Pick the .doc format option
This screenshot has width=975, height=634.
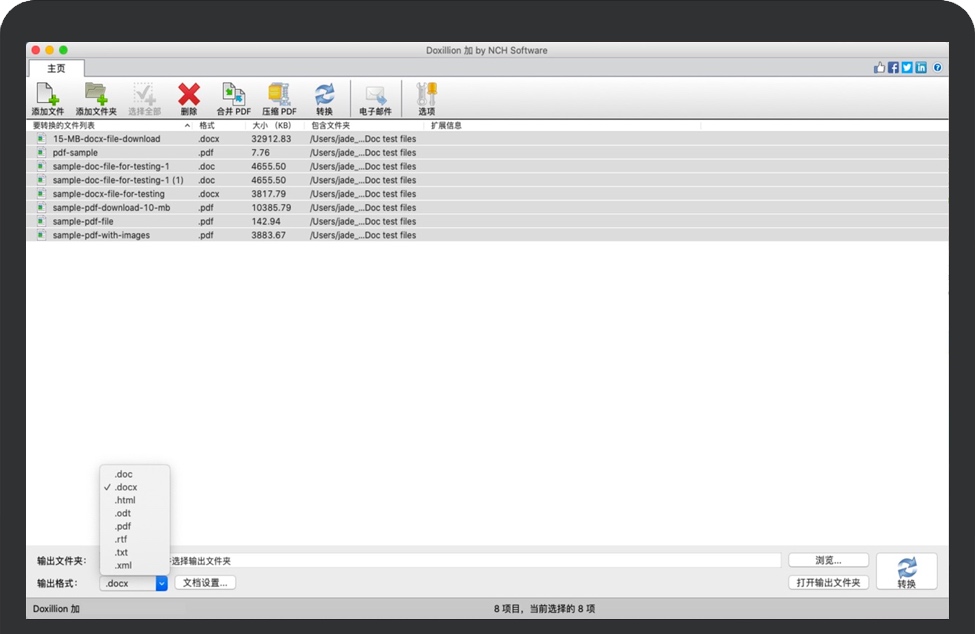pos(123,474)
